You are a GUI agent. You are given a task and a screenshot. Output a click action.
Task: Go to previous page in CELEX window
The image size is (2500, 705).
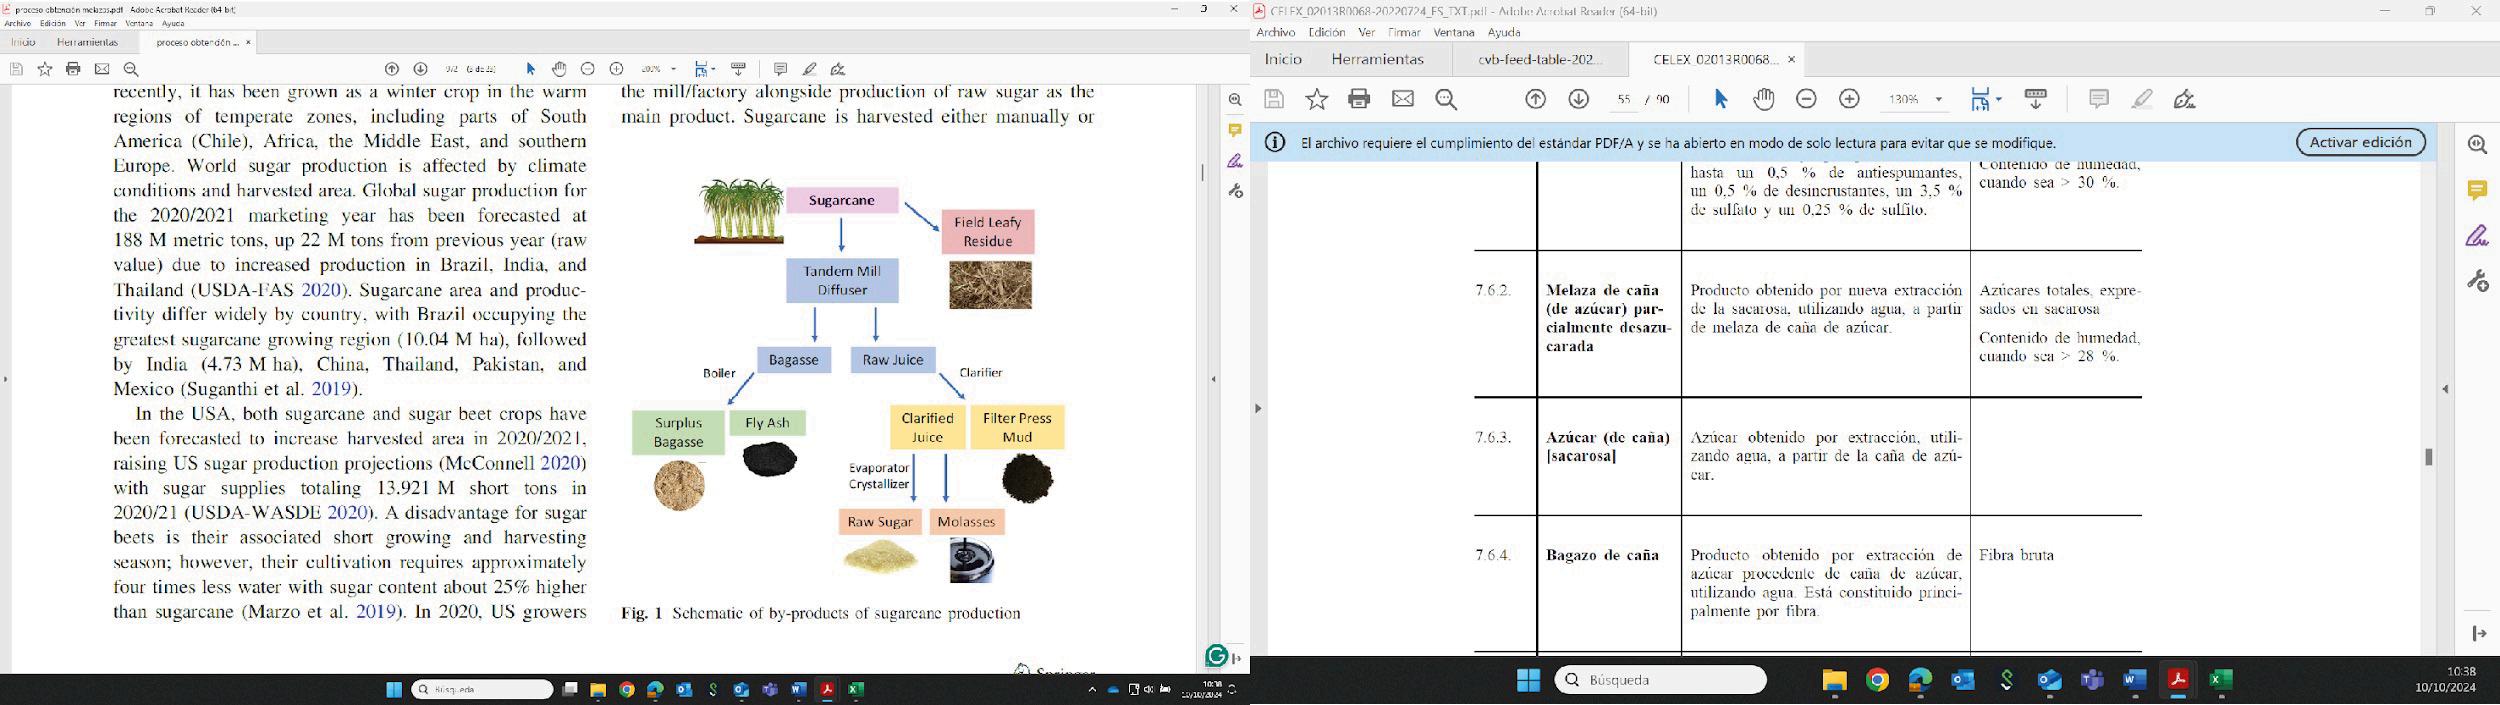[1535, 99]
